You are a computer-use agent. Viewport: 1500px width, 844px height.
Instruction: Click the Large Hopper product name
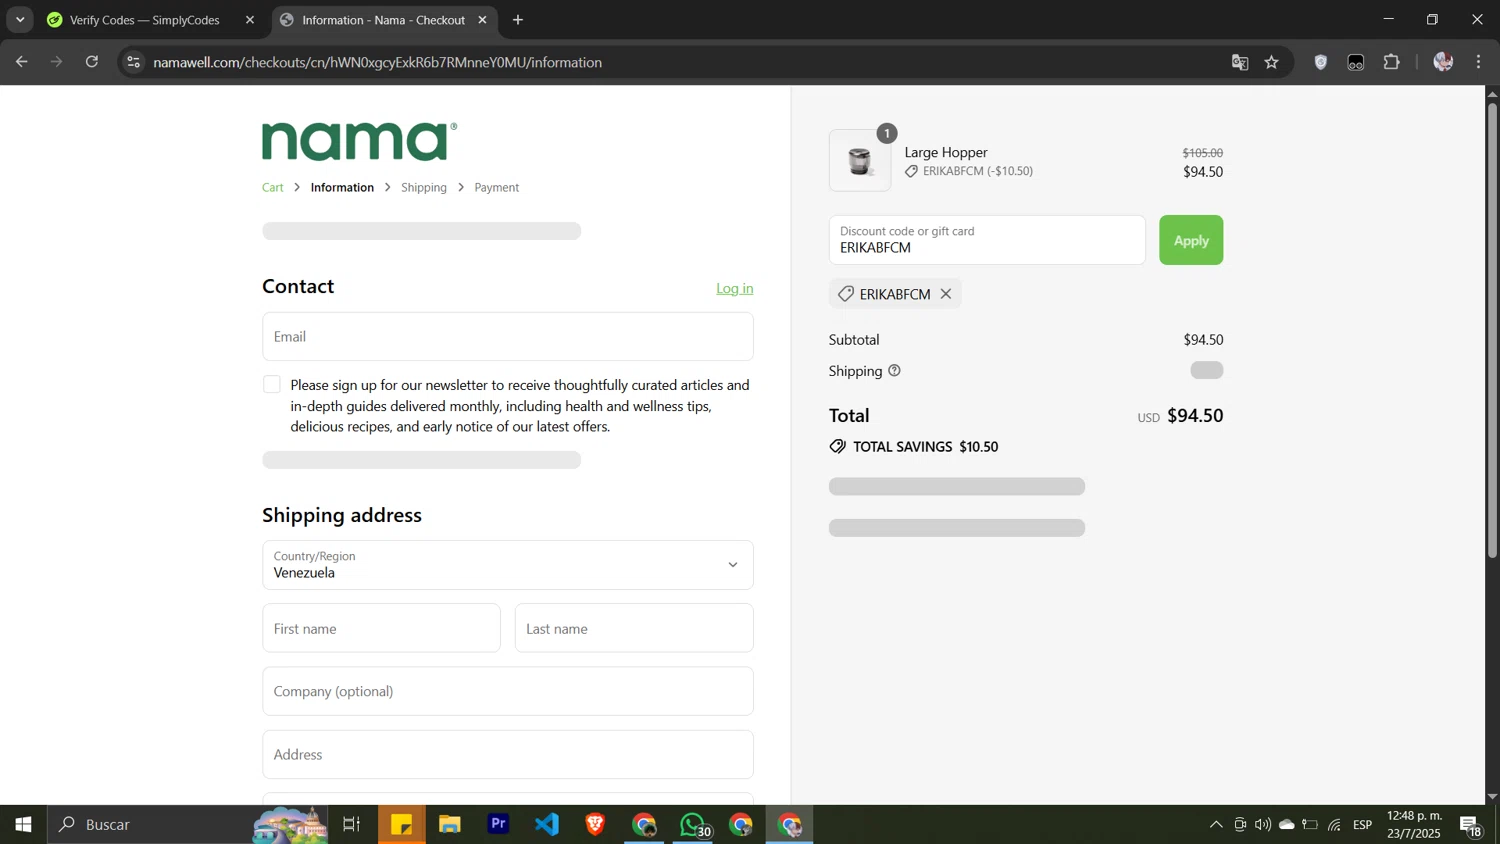tap(946, 153)
